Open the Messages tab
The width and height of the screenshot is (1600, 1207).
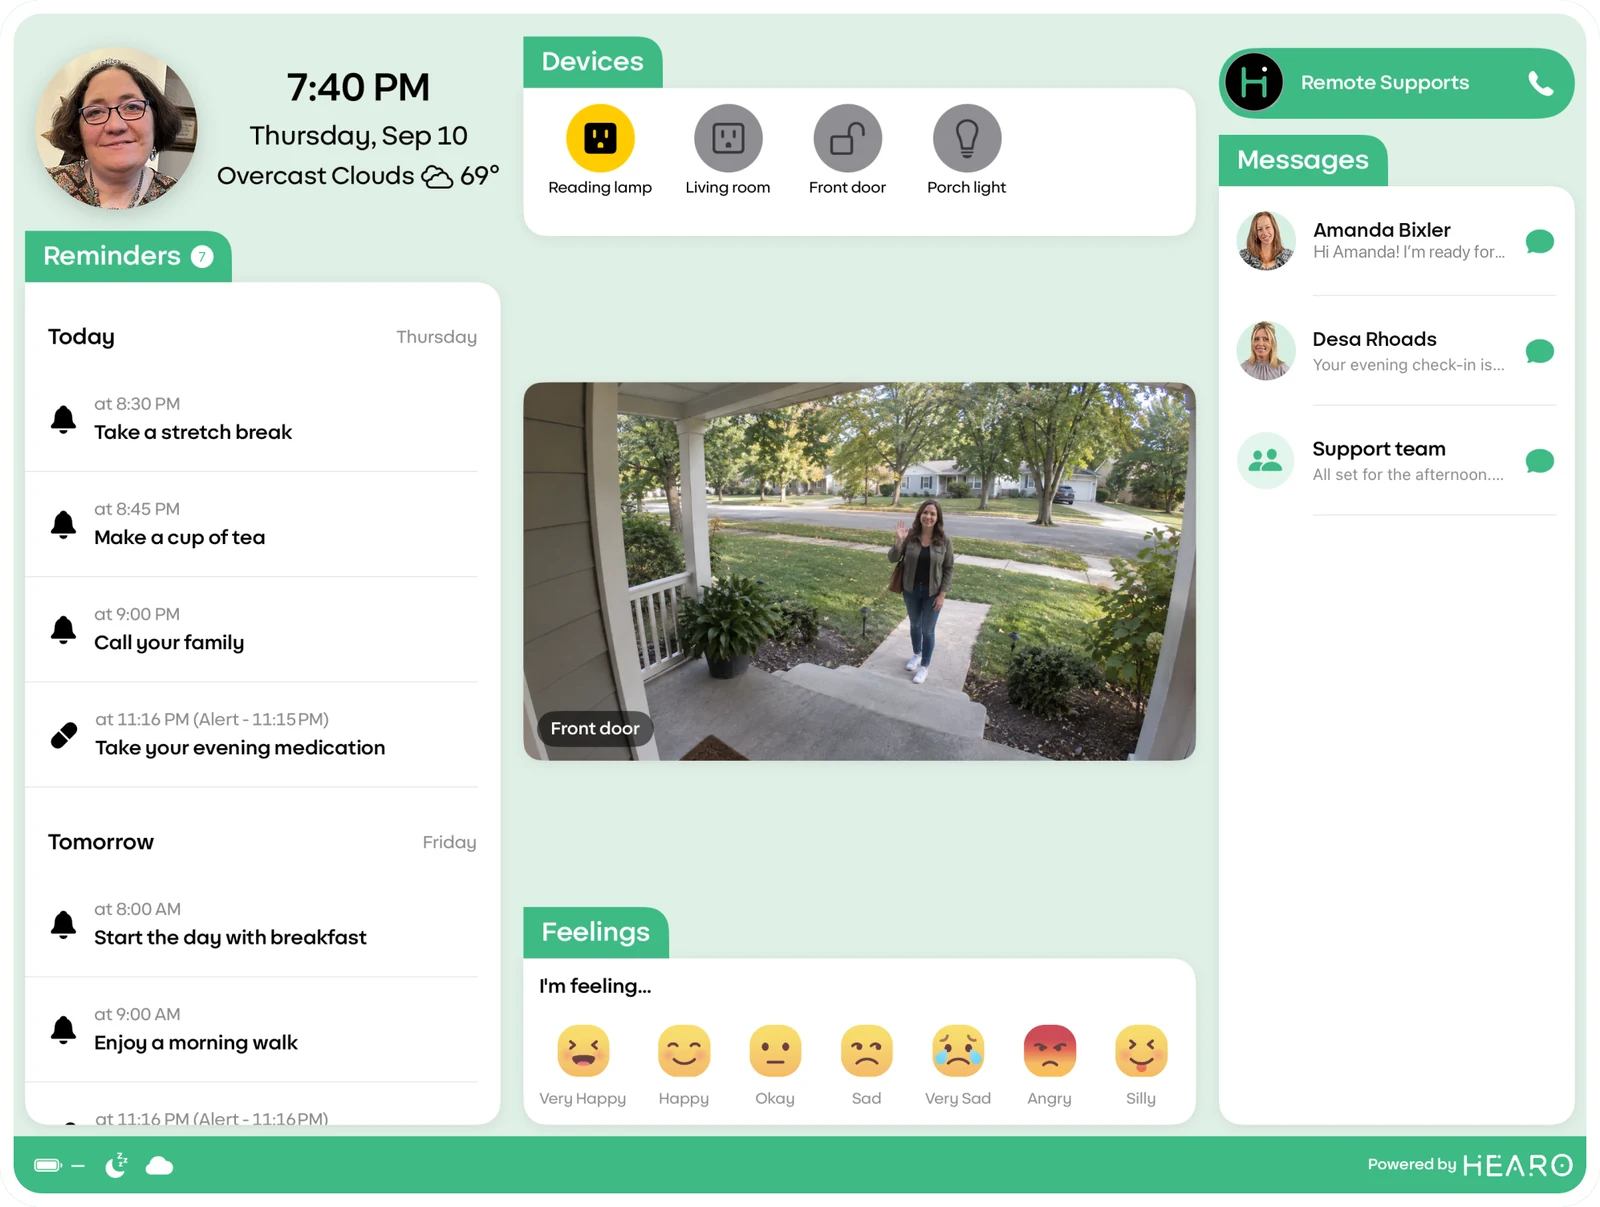point(1302,160)
